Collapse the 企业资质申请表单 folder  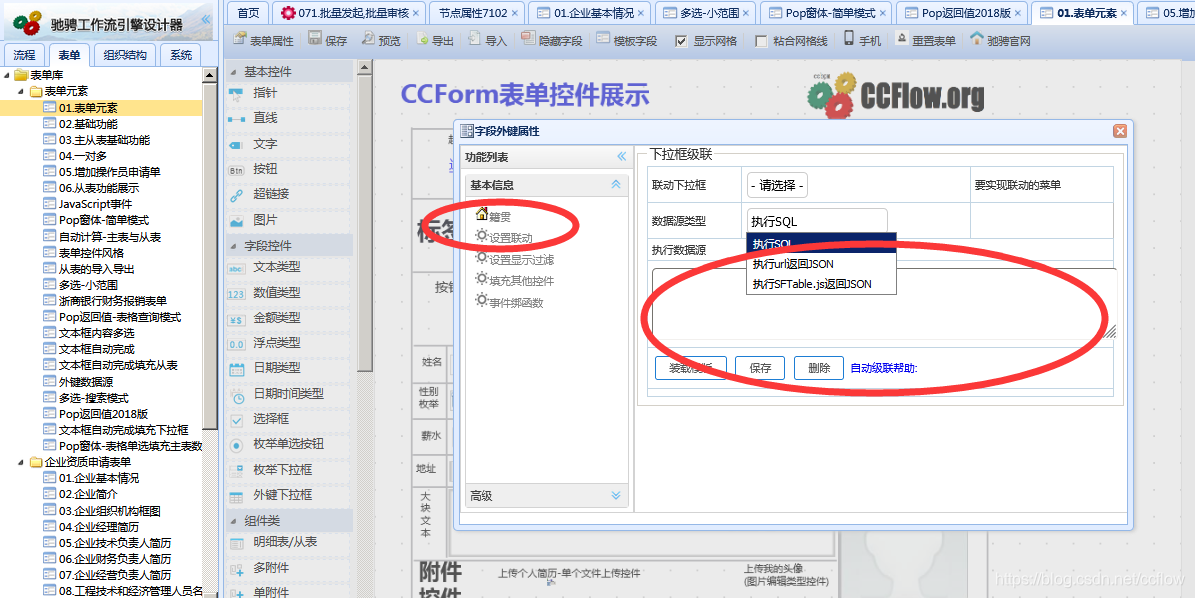pos(20,462)
